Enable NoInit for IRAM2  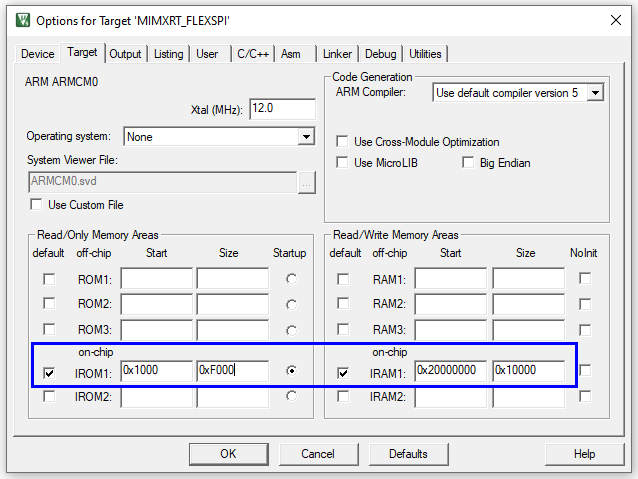[585, 396]
